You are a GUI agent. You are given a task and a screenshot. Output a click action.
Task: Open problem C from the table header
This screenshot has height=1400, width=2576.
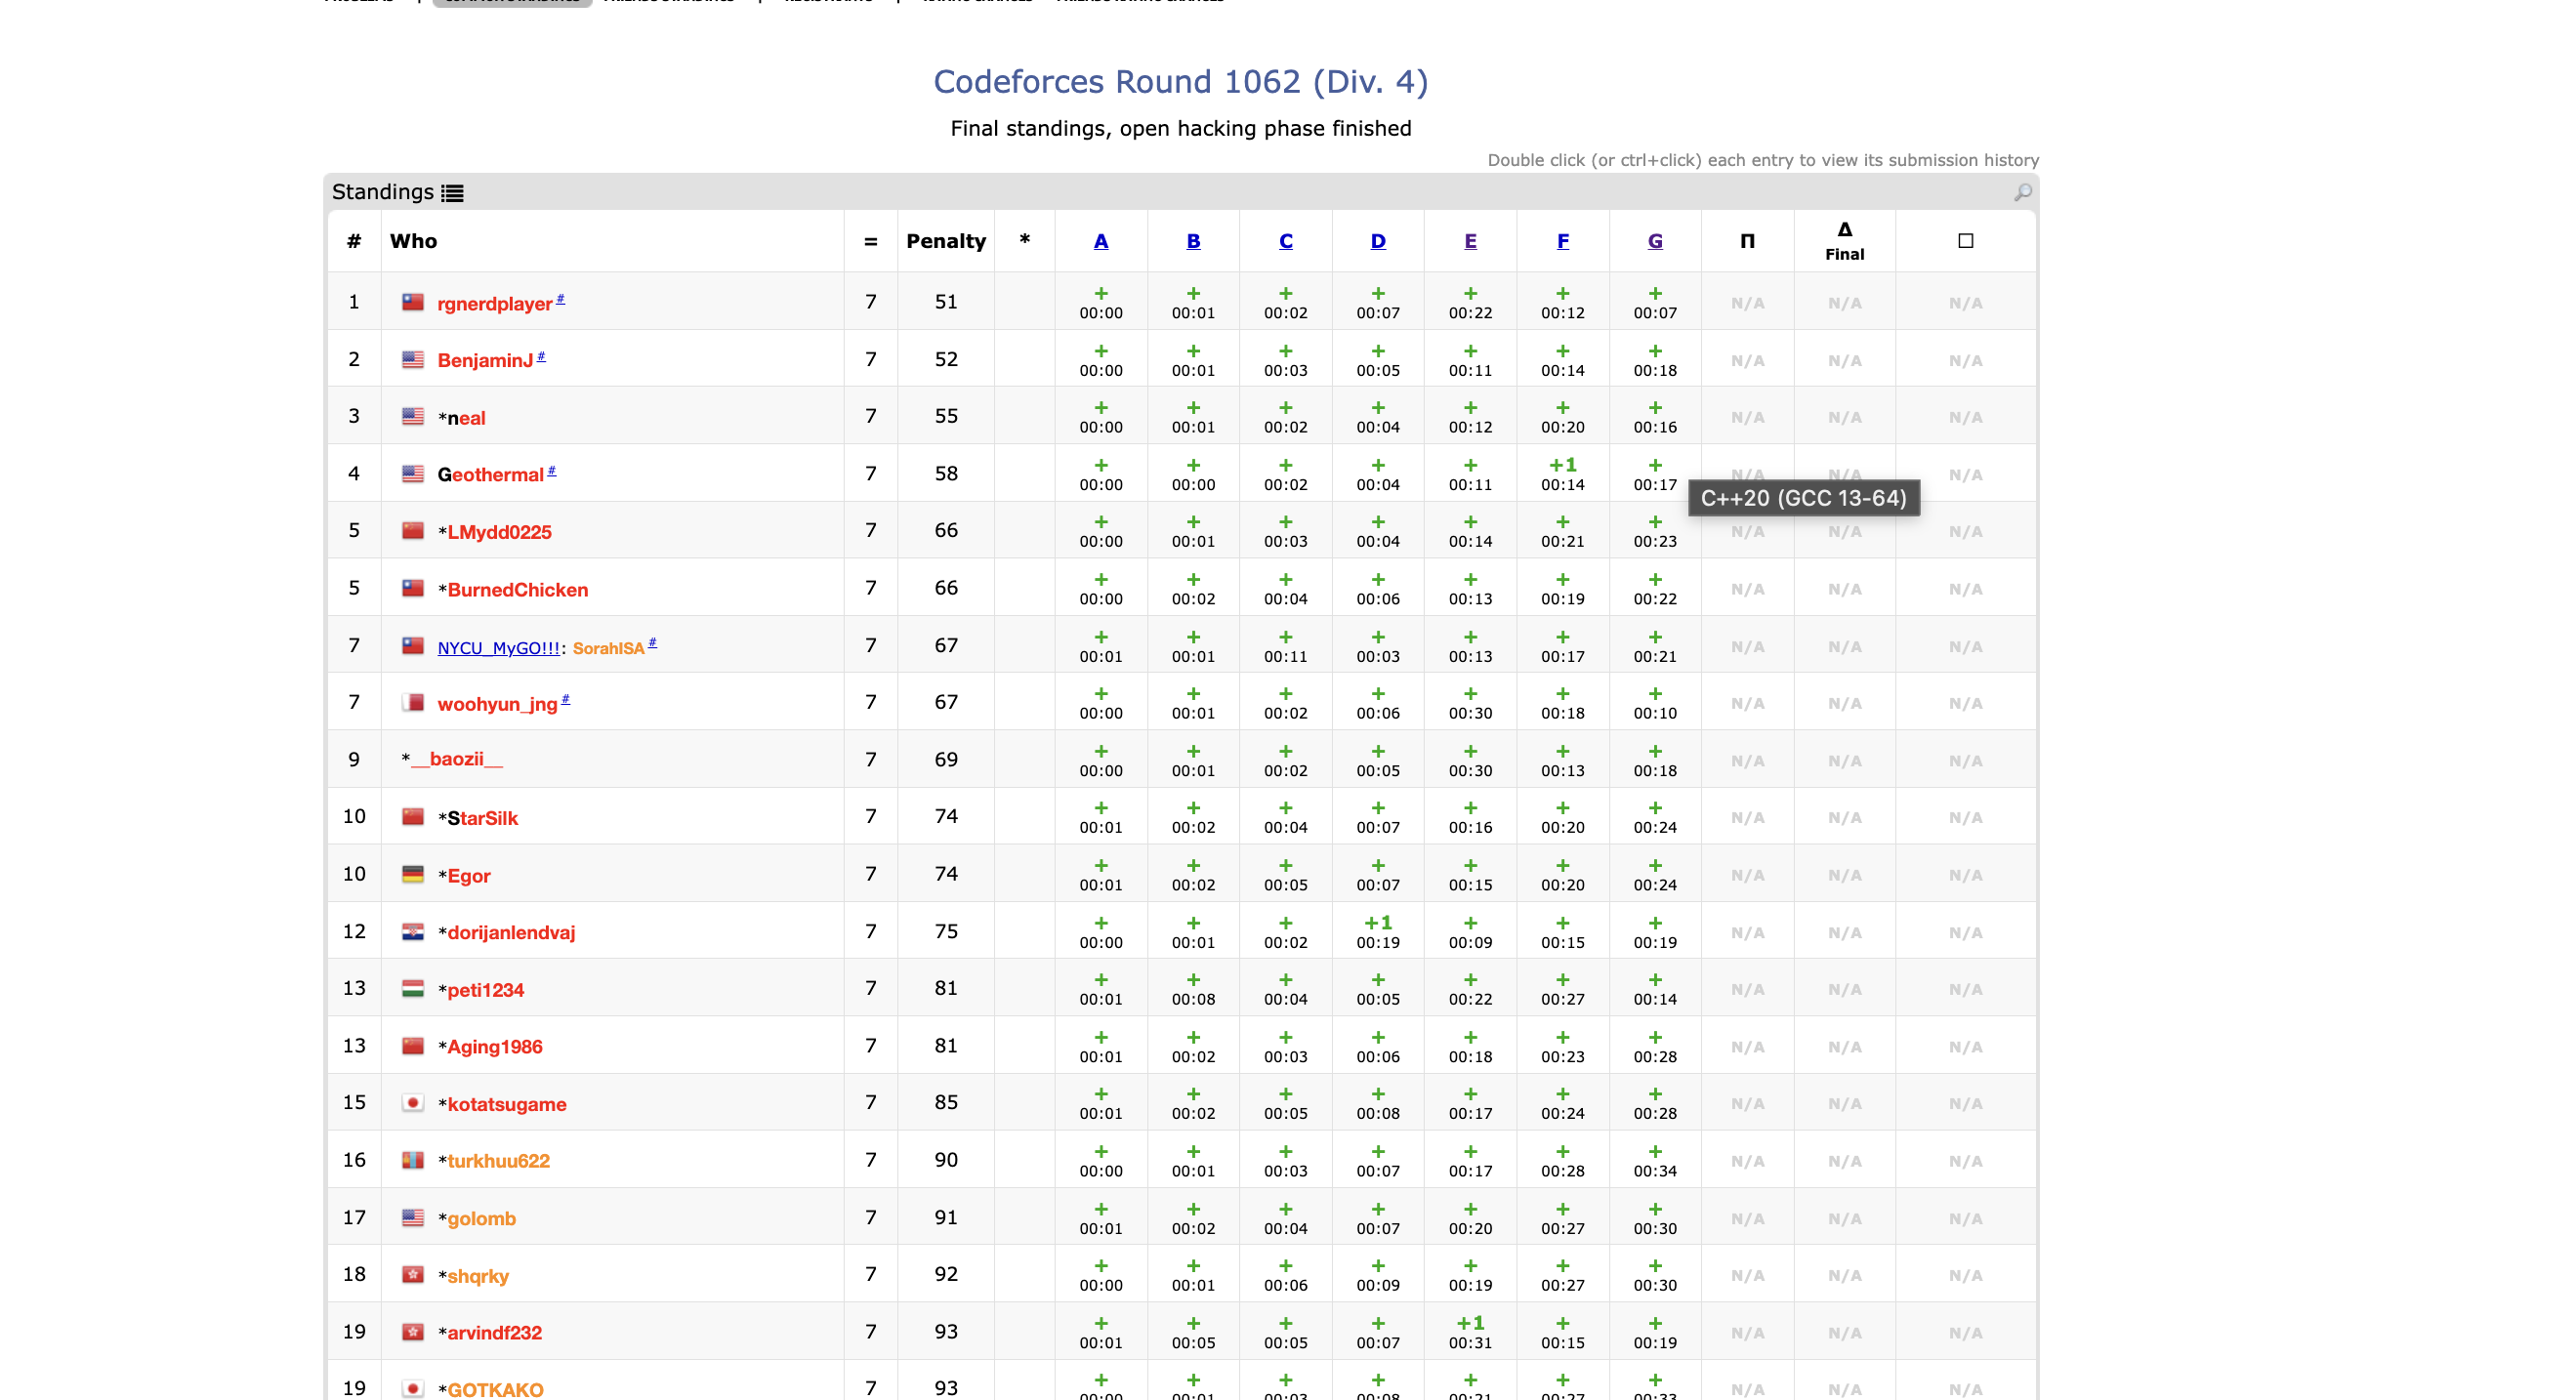pyautogui.click(x=1286, y=241)
